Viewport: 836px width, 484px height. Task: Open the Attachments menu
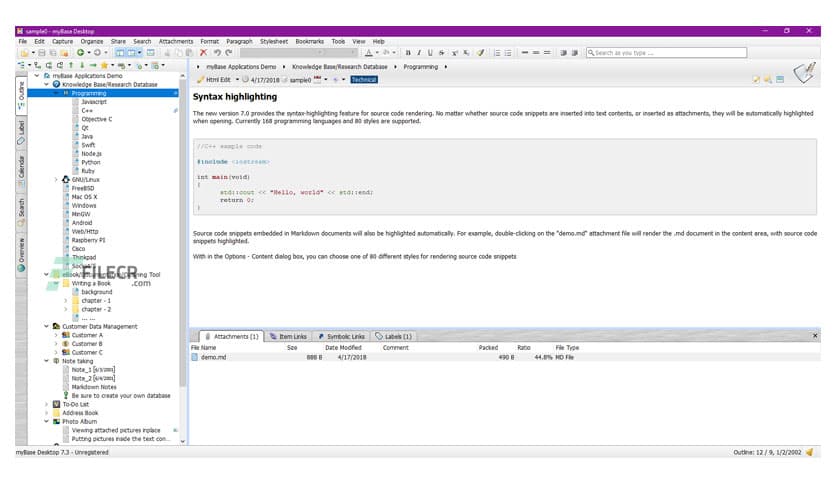click(176, 41)
